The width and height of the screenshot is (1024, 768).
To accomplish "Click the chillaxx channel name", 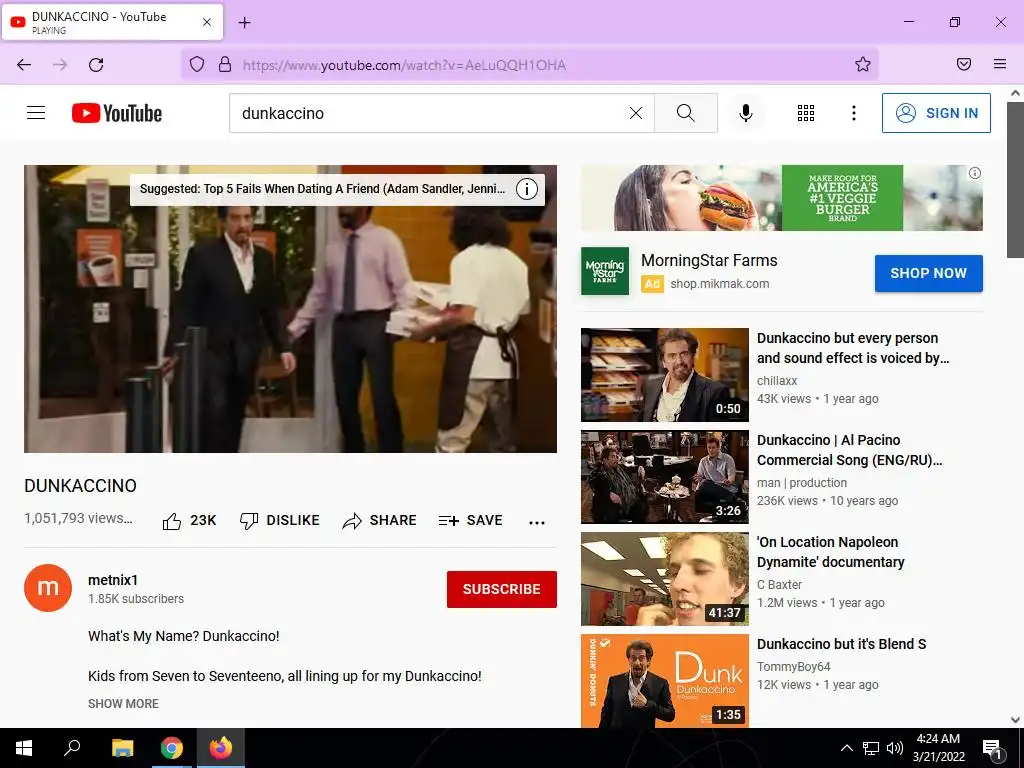I will 777,380.
